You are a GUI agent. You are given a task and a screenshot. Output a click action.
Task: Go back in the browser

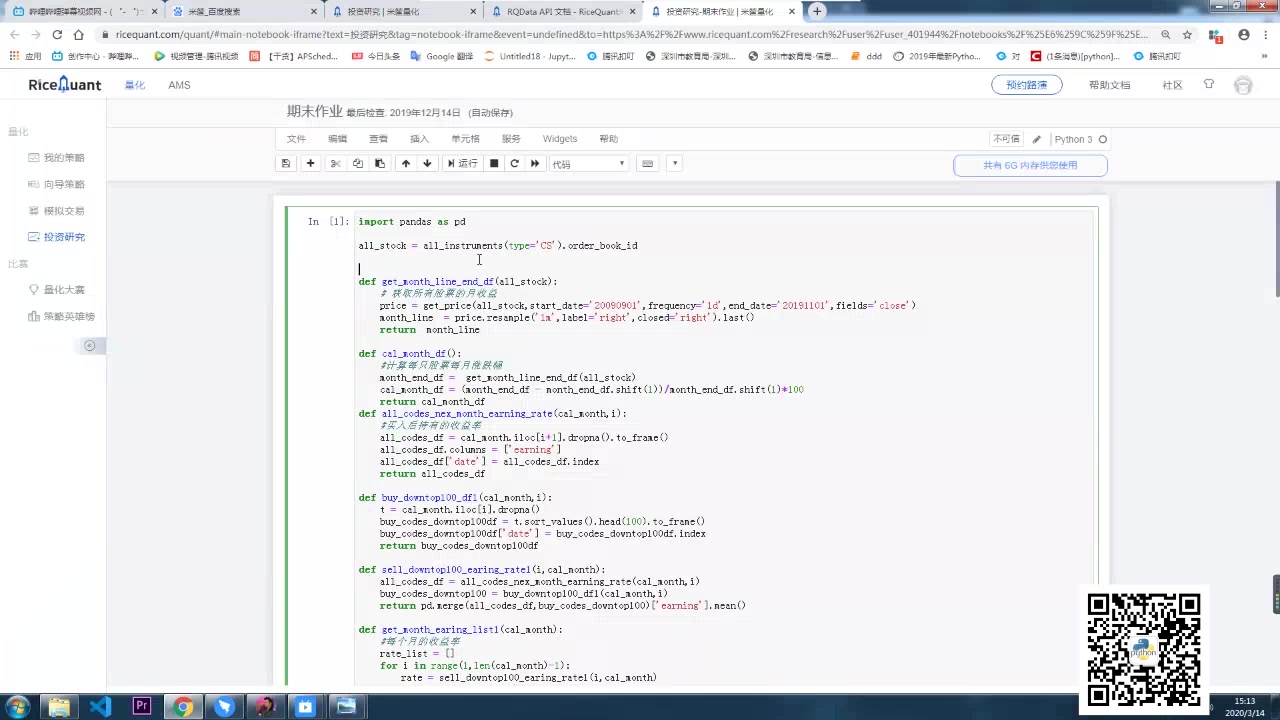point(14,34)
